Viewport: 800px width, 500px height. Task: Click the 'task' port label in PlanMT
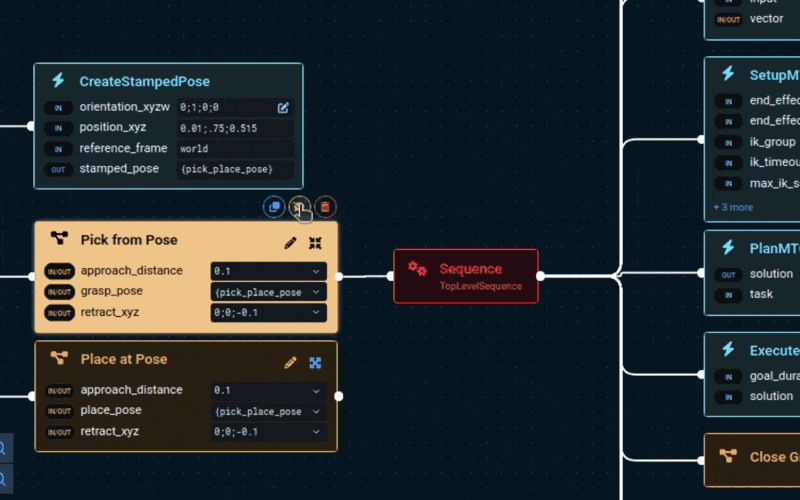click(x=761, y=294)
